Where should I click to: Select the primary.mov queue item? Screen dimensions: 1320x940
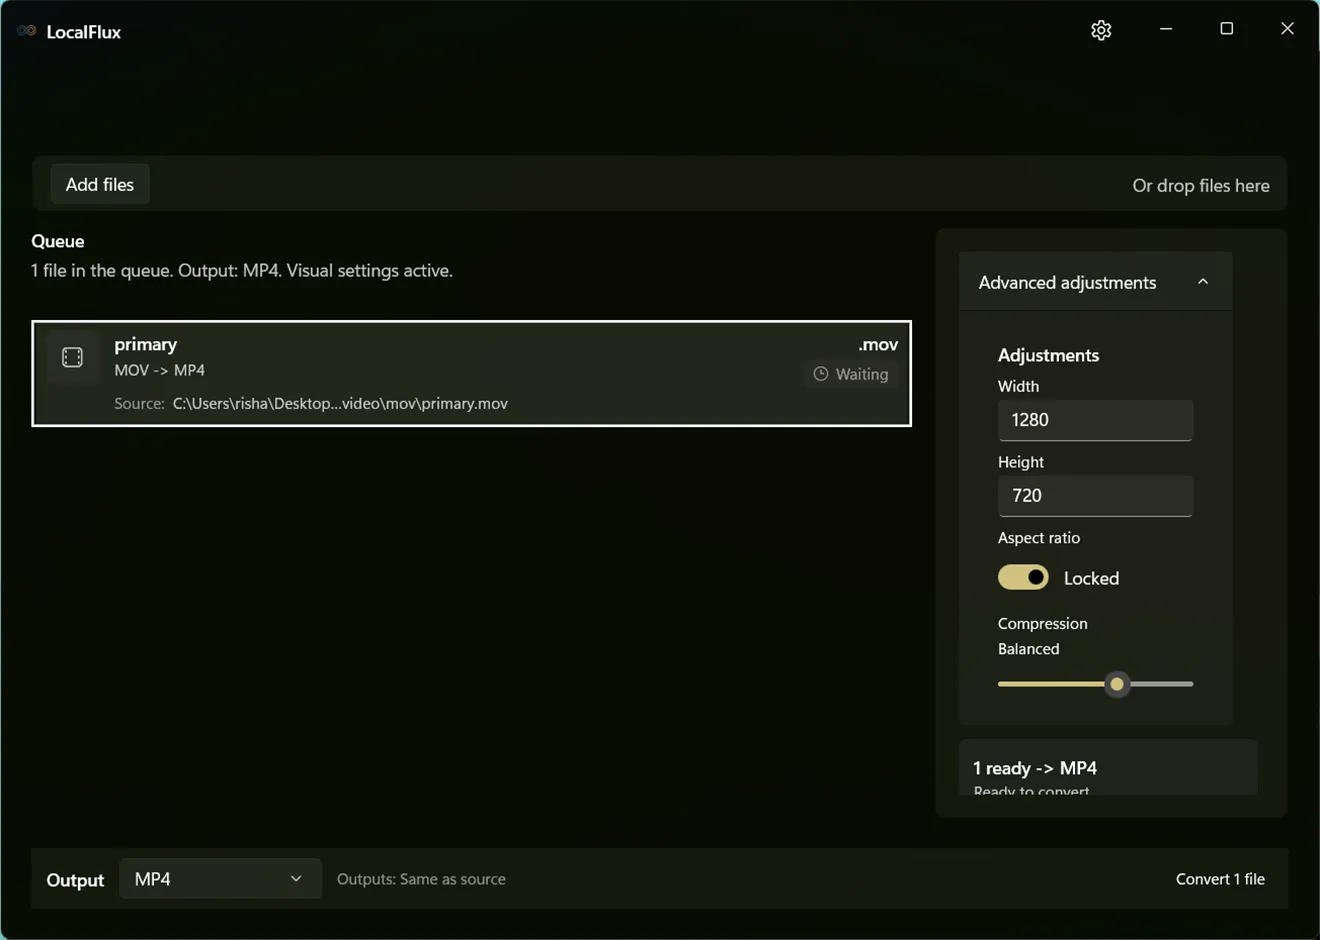[471, 373]
